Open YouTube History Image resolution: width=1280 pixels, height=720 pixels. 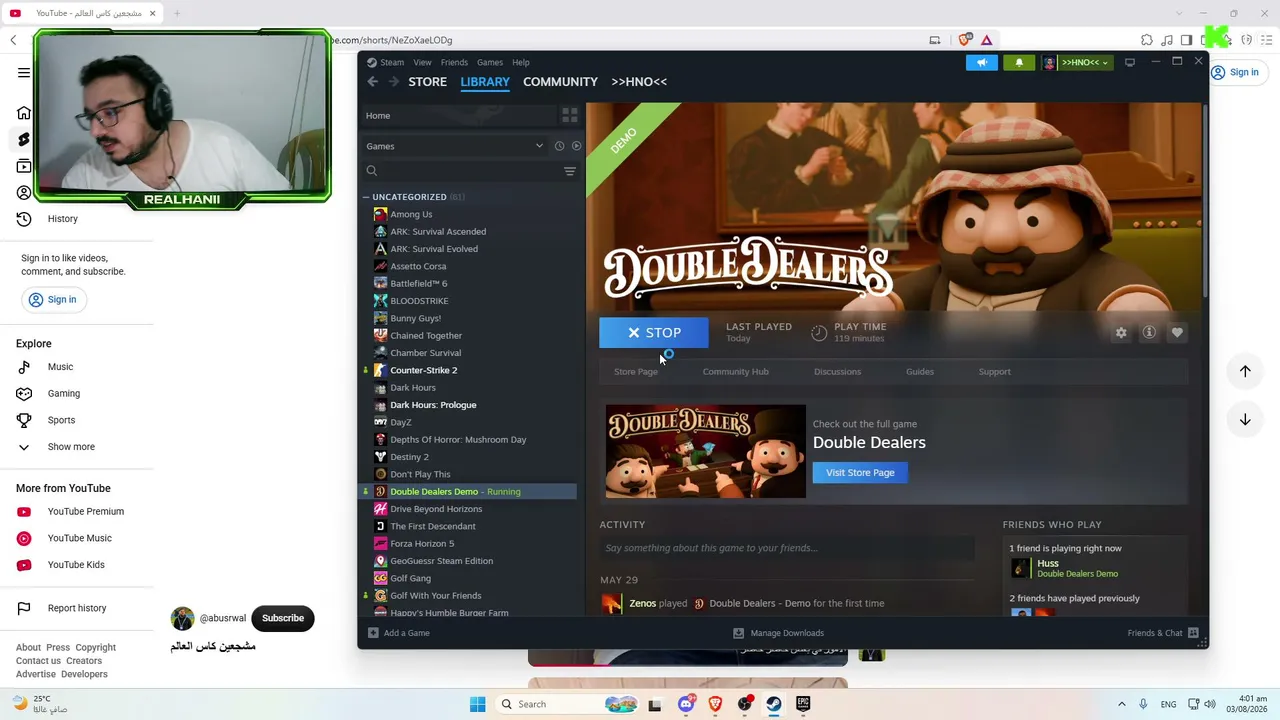(x=62, y=219)
